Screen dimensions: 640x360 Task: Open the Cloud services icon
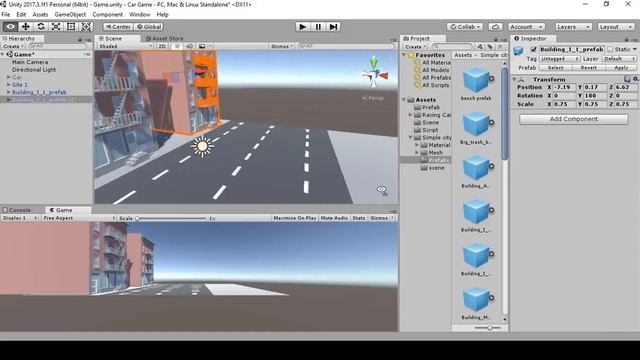(x=496, y=27)
